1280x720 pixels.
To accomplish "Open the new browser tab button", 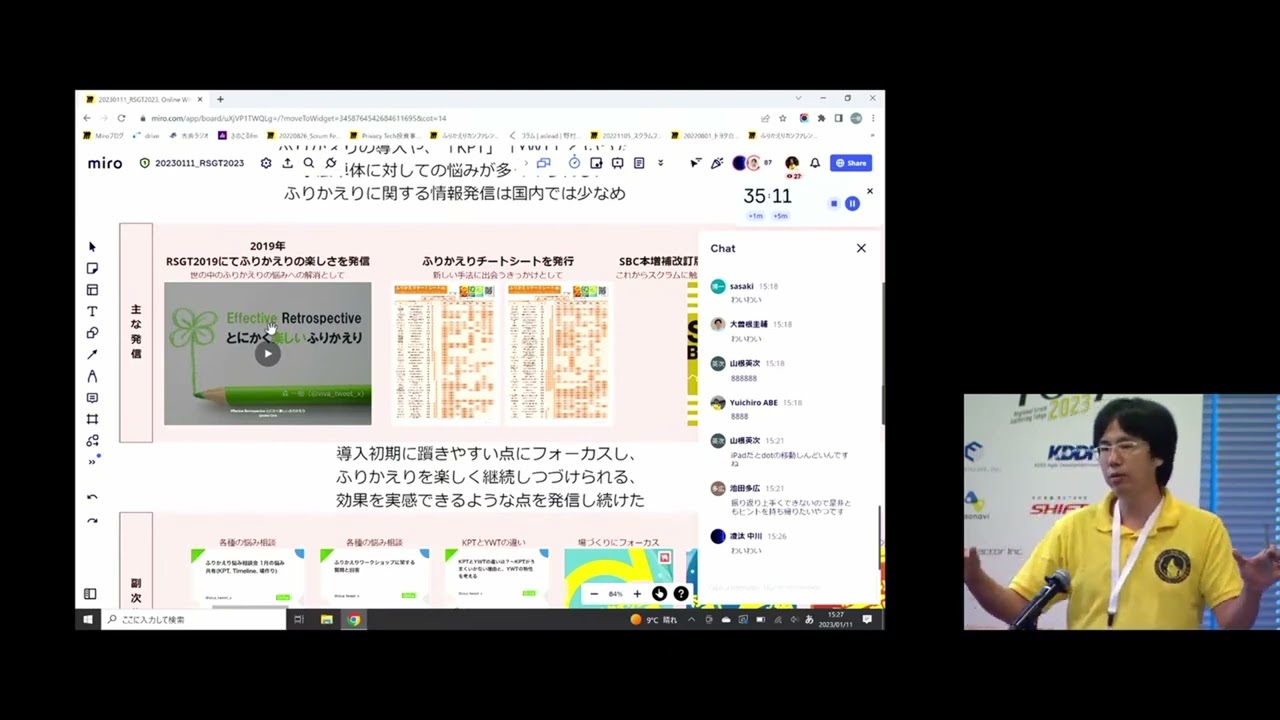I will [x=220, y=99].
